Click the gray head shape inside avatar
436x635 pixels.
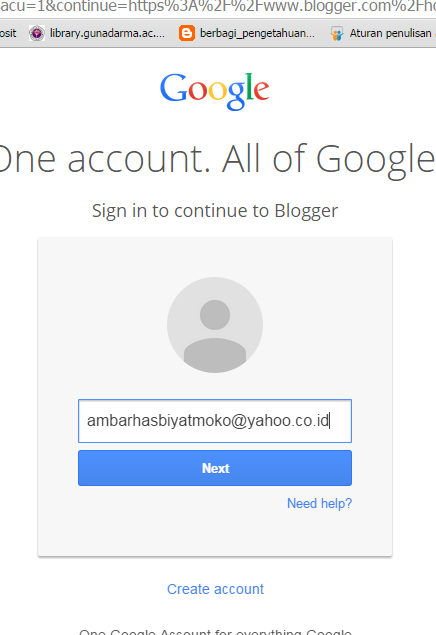pyautogui.click(x=215, y=315)
